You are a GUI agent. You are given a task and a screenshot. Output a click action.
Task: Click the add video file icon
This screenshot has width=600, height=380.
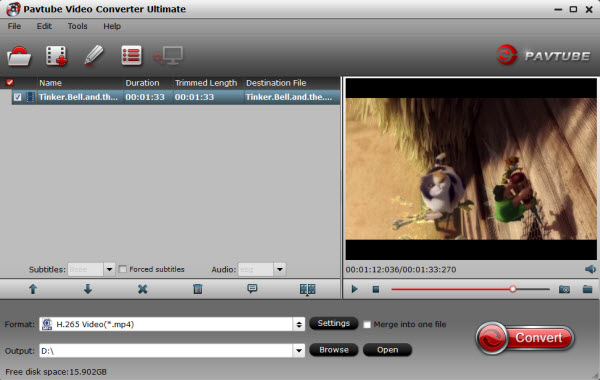[56, 56]
